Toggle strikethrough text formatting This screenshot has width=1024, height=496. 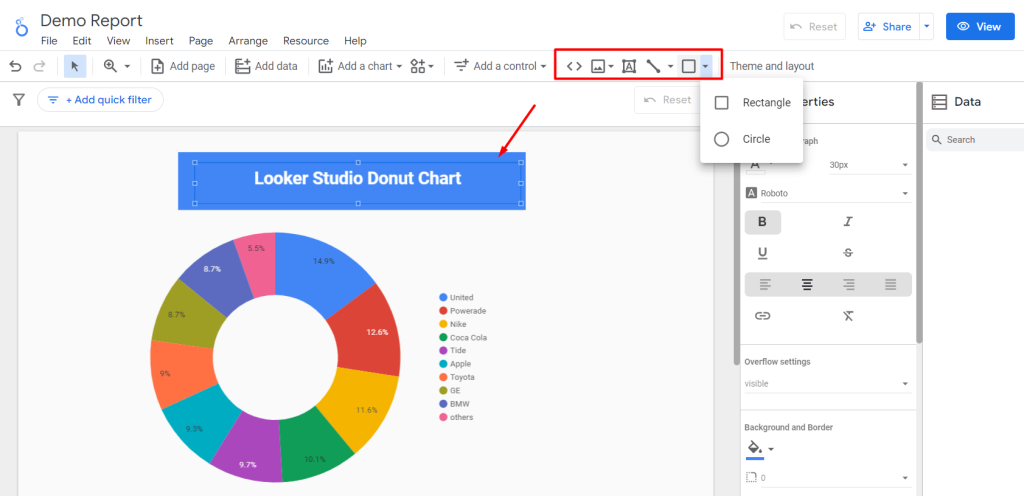point(848,253)
